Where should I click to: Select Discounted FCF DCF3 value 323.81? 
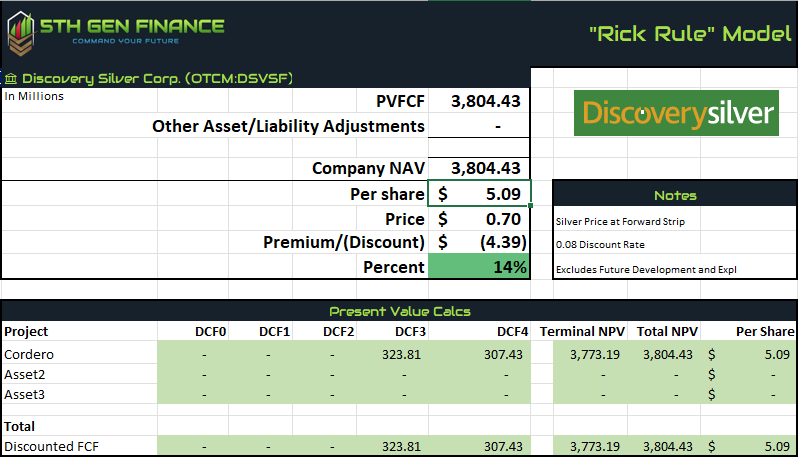pos(401,446)
